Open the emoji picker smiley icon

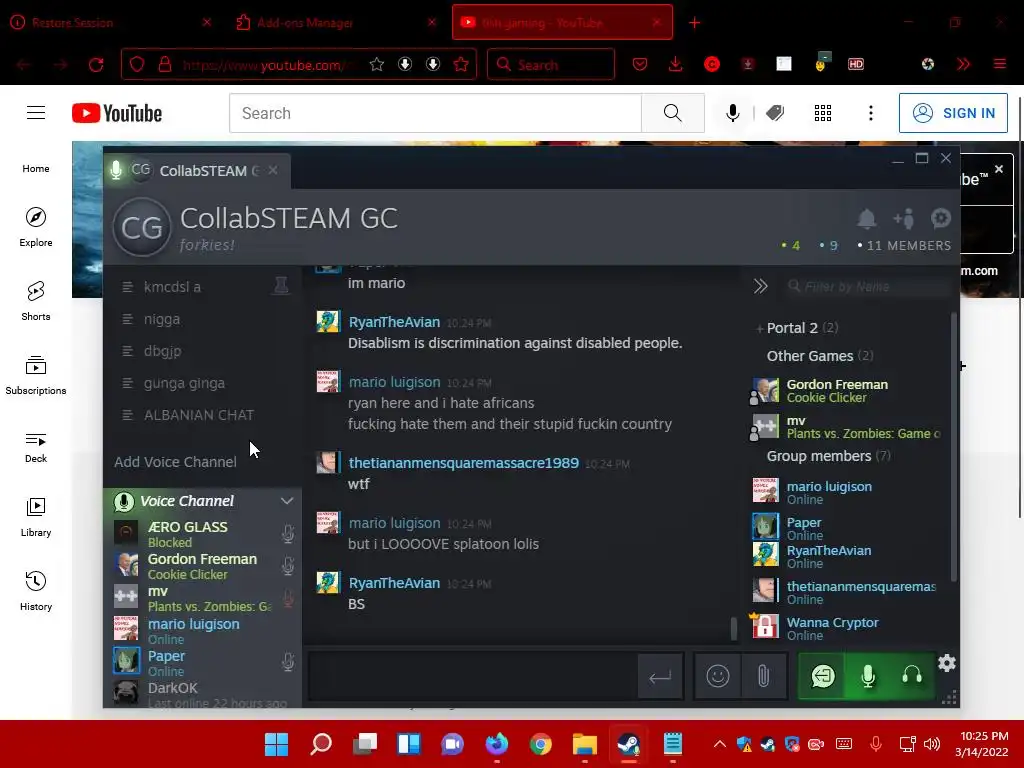click(x=718, y=676)
